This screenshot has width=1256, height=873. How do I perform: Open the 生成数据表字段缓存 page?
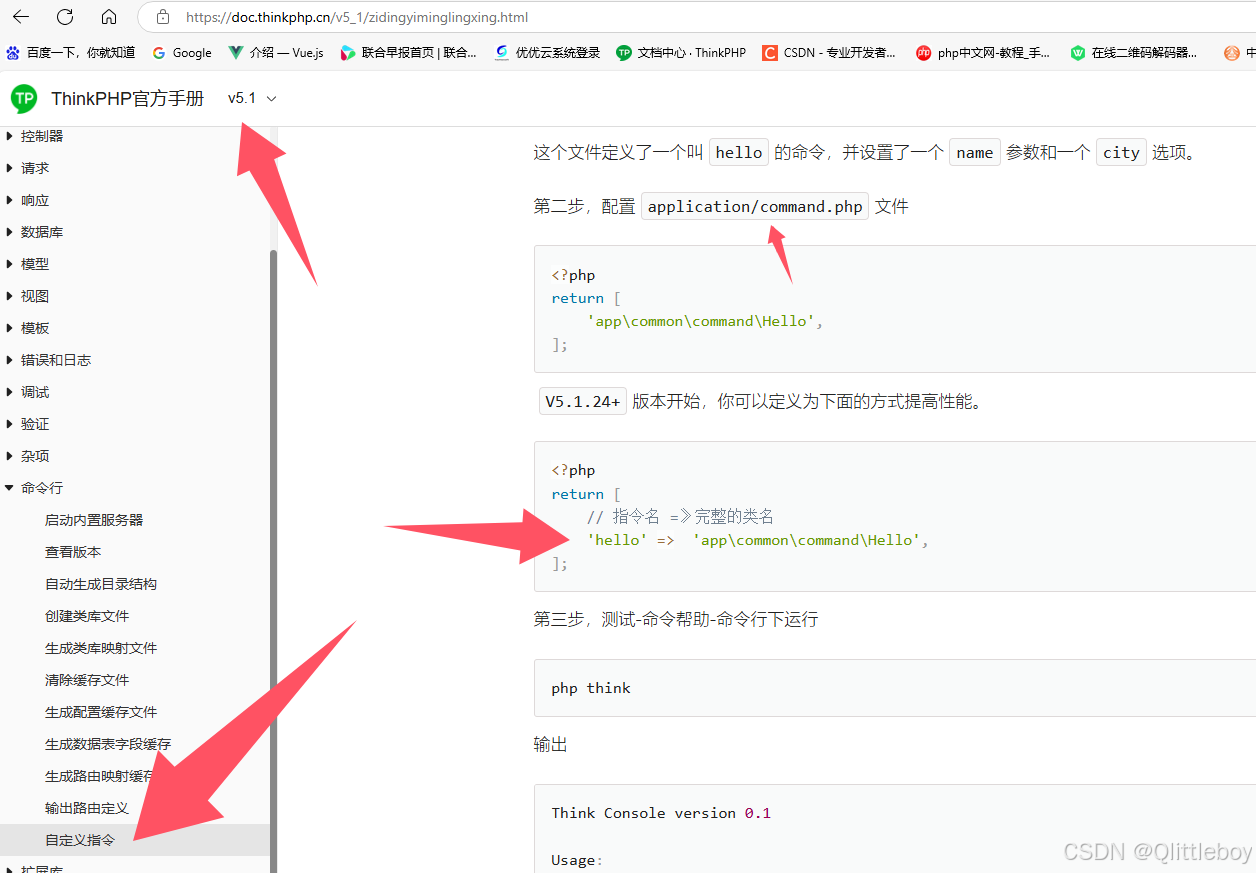(108, 744)
